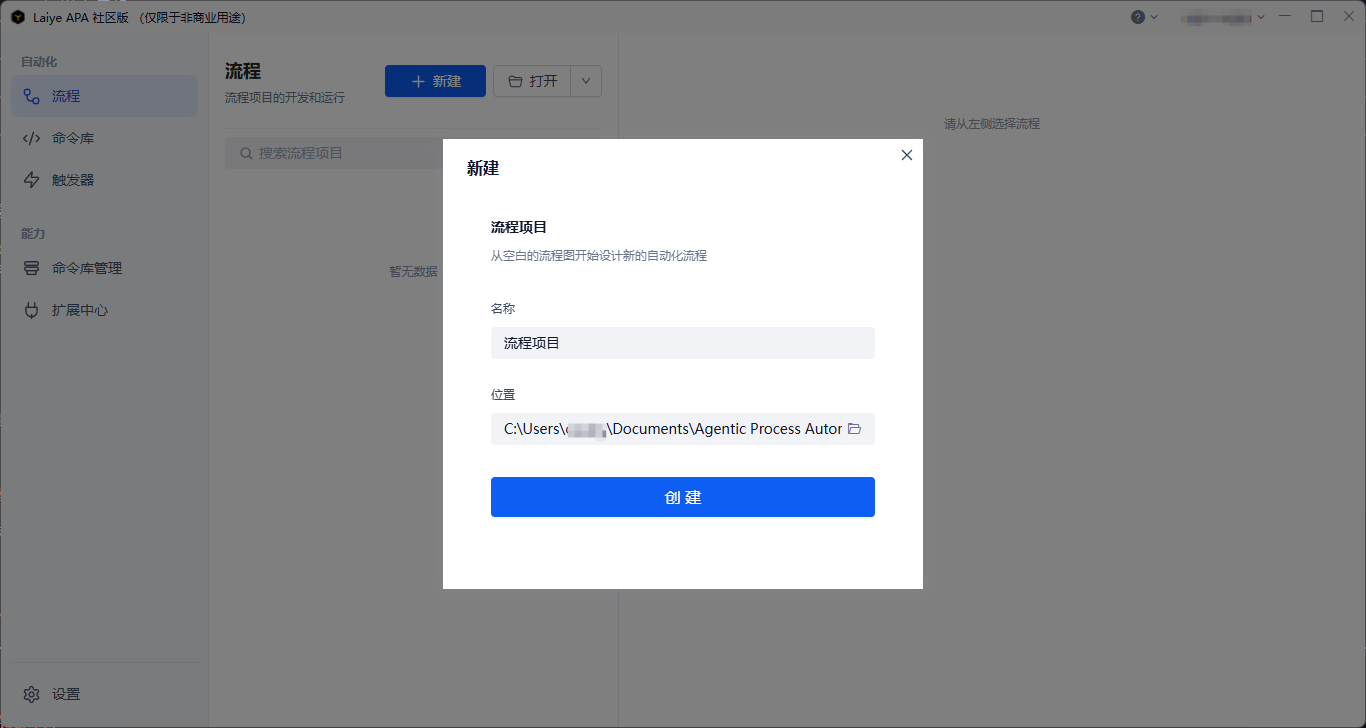Click the 请从左侧选择流程 hint text
Image resolution: width=1366 pixels, height=728 pixels.
click(x=992, y=124)
